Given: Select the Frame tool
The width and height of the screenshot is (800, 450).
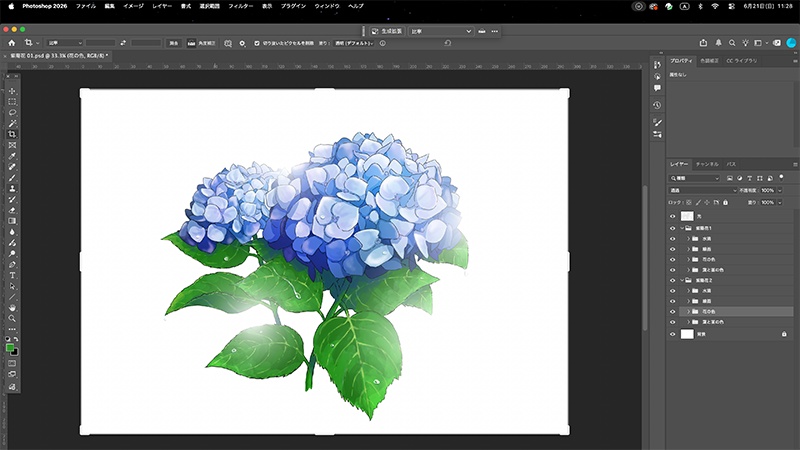Looking at the screenshot, I should pos(12,145).
